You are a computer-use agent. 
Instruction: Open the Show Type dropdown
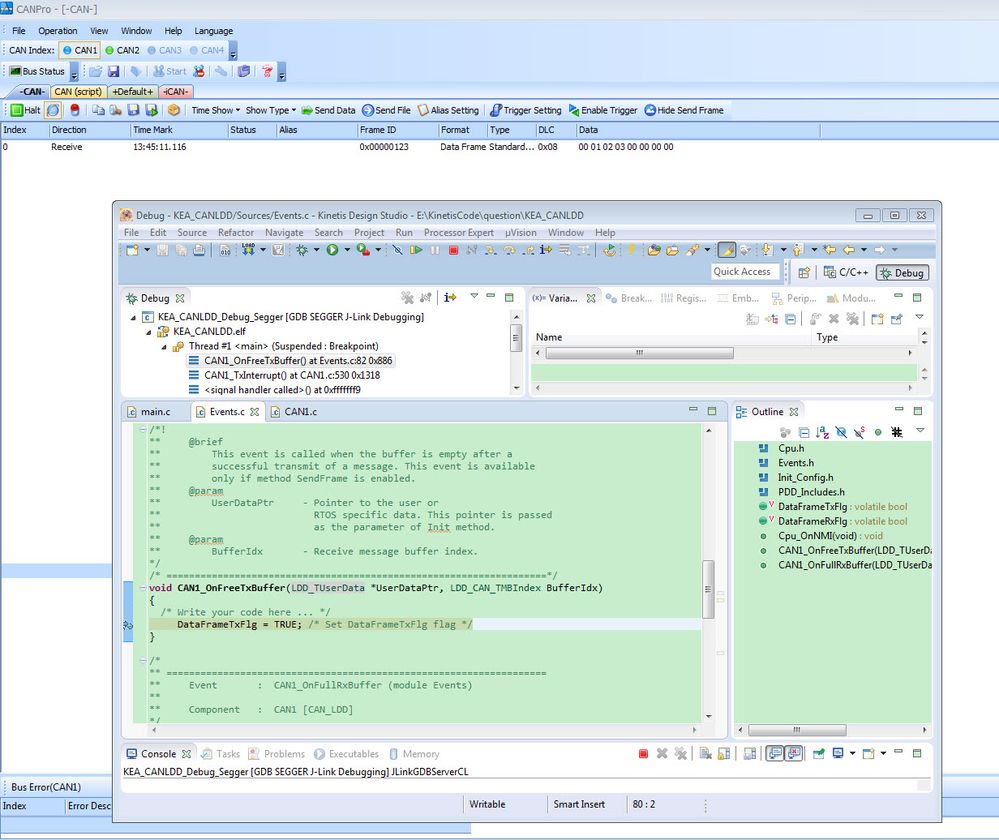pyautogui.click(x=271, y=110)
